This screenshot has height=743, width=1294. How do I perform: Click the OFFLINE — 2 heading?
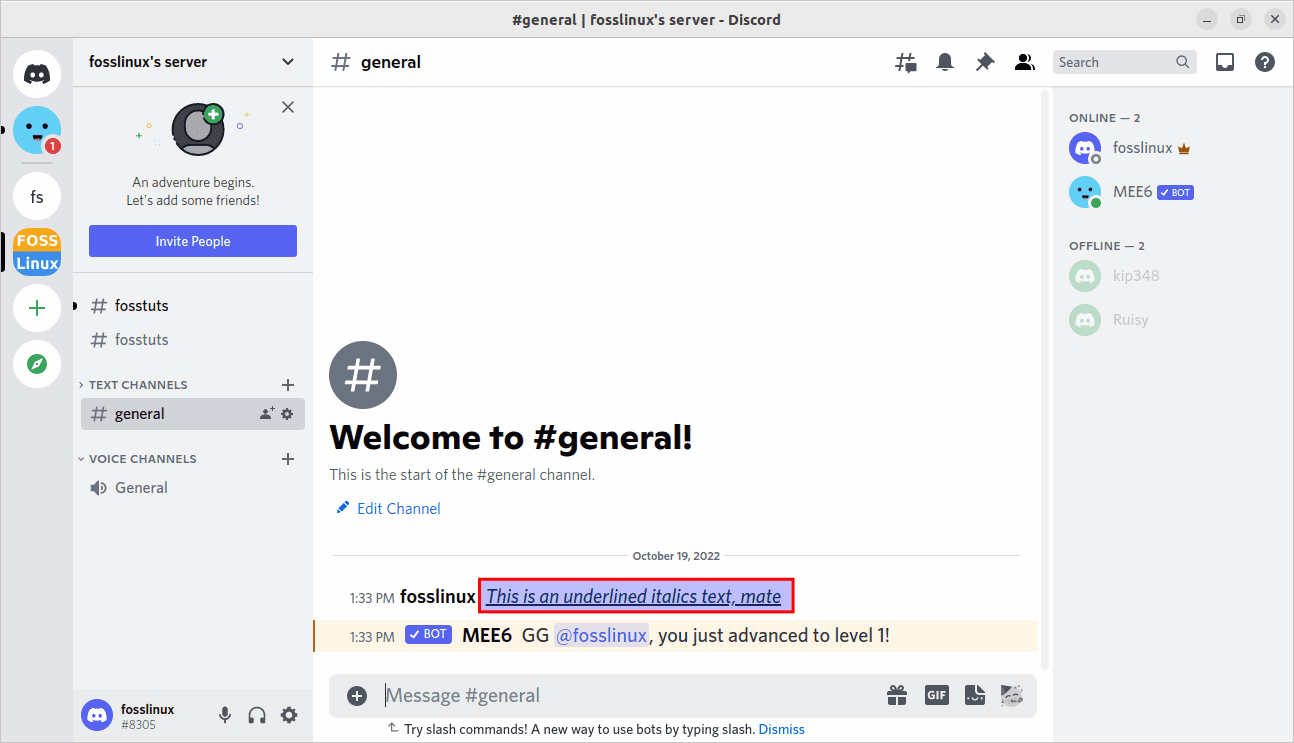[x=1107, y=246]
